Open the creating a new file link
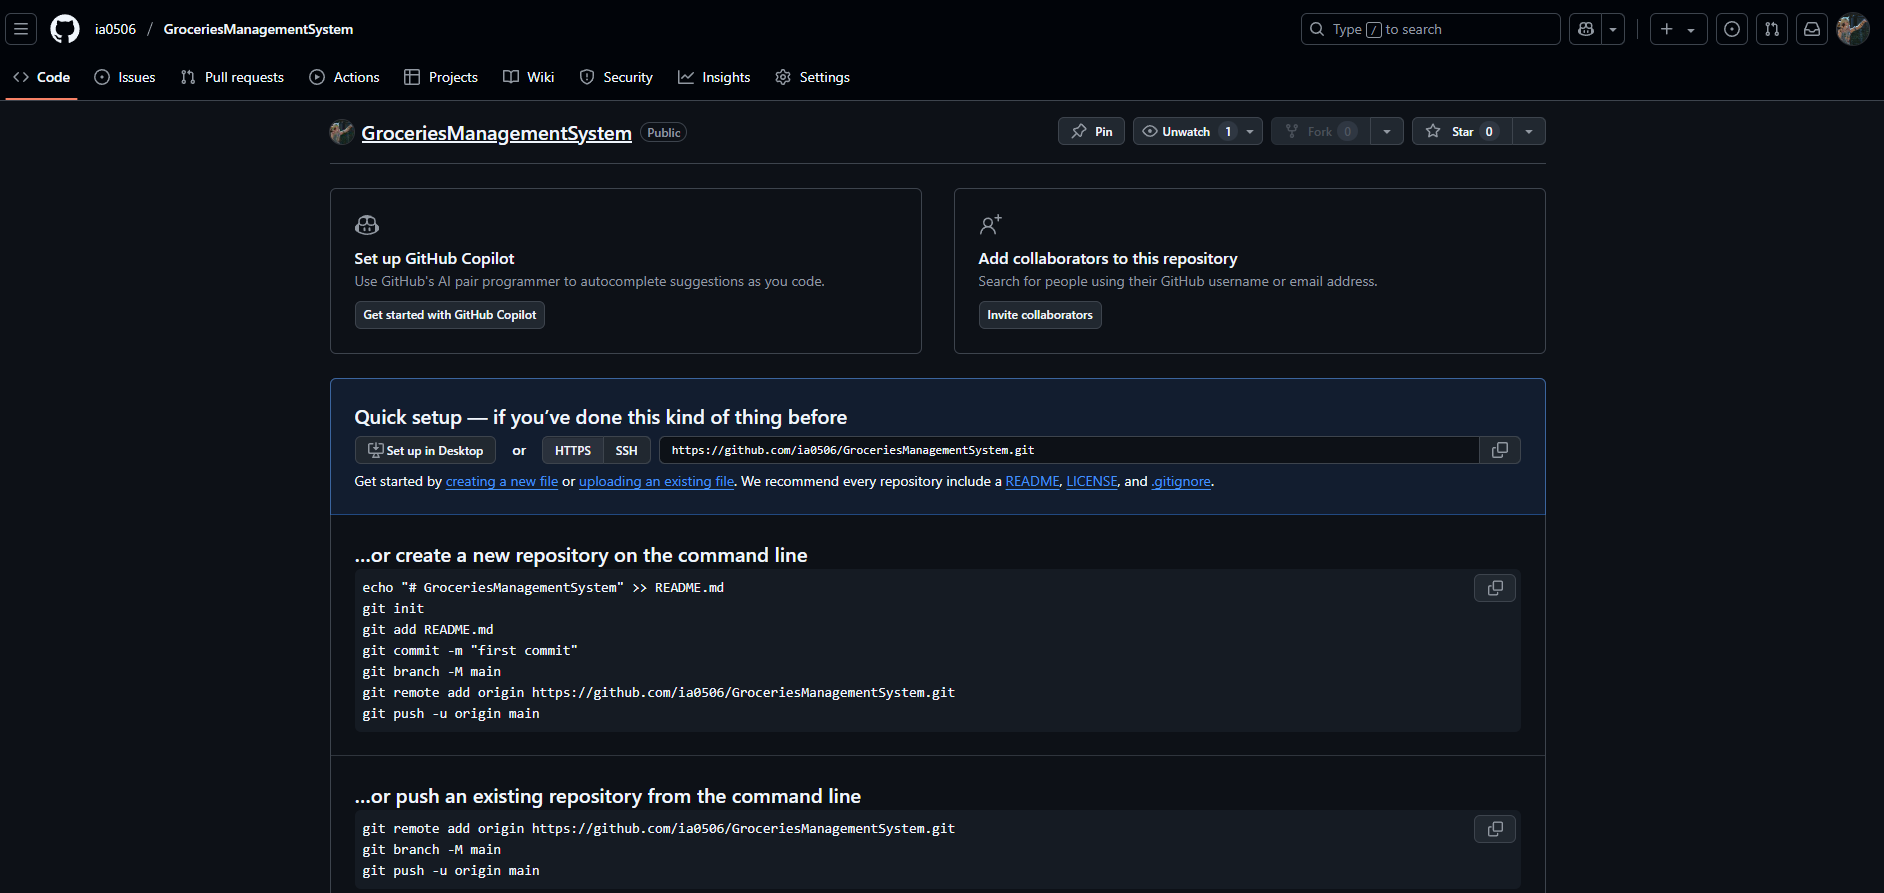The width and height of the screenshot is (1884, 893). coord(502,481)
